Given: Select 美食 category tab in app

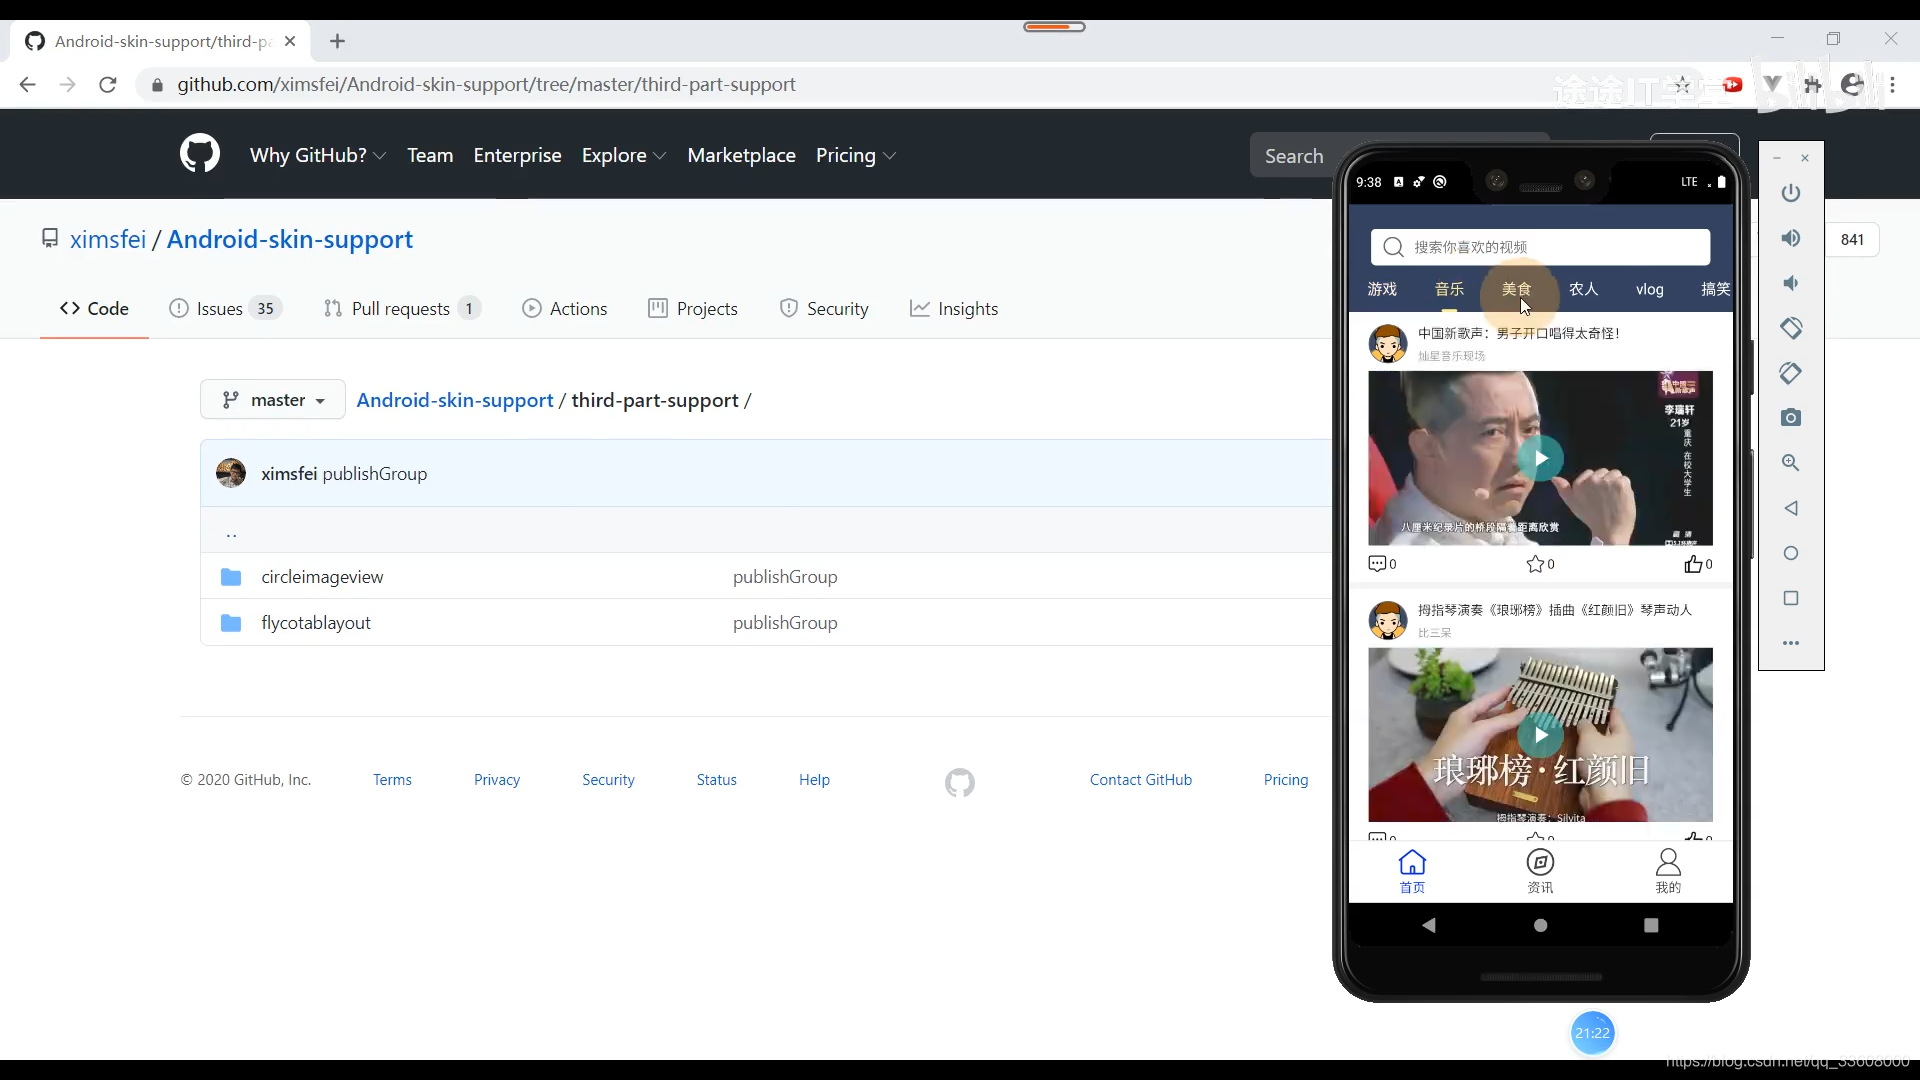Looking at the screenshot, I should coord(1517,289).
